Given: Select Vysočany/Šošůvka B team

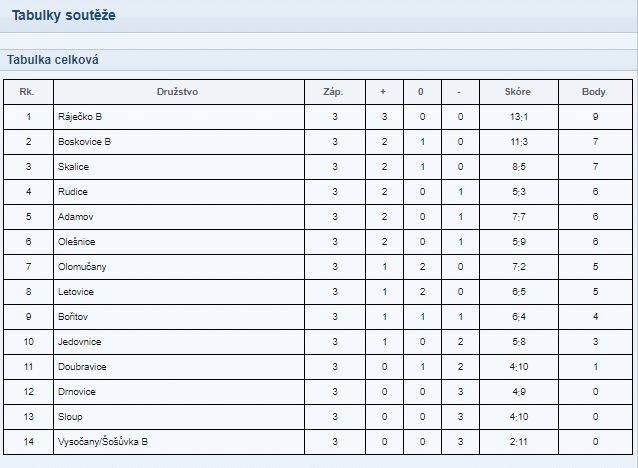Looking at the screenshot, I should click(103, 442).
